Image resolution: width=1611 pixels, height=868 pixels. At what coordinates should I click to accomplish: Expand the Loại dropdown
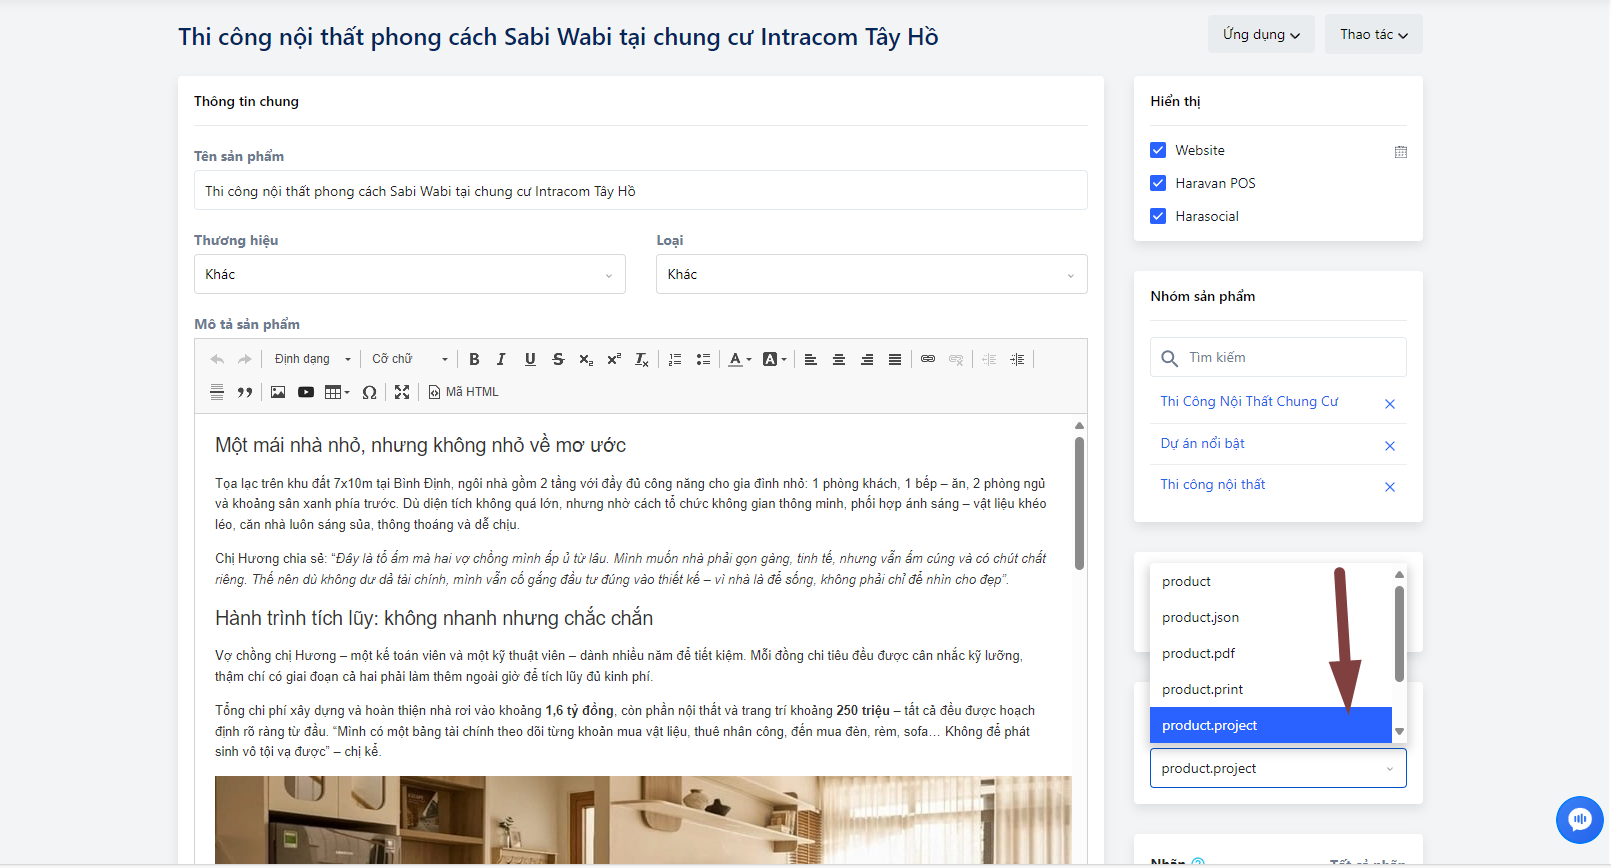coord(871,274)
